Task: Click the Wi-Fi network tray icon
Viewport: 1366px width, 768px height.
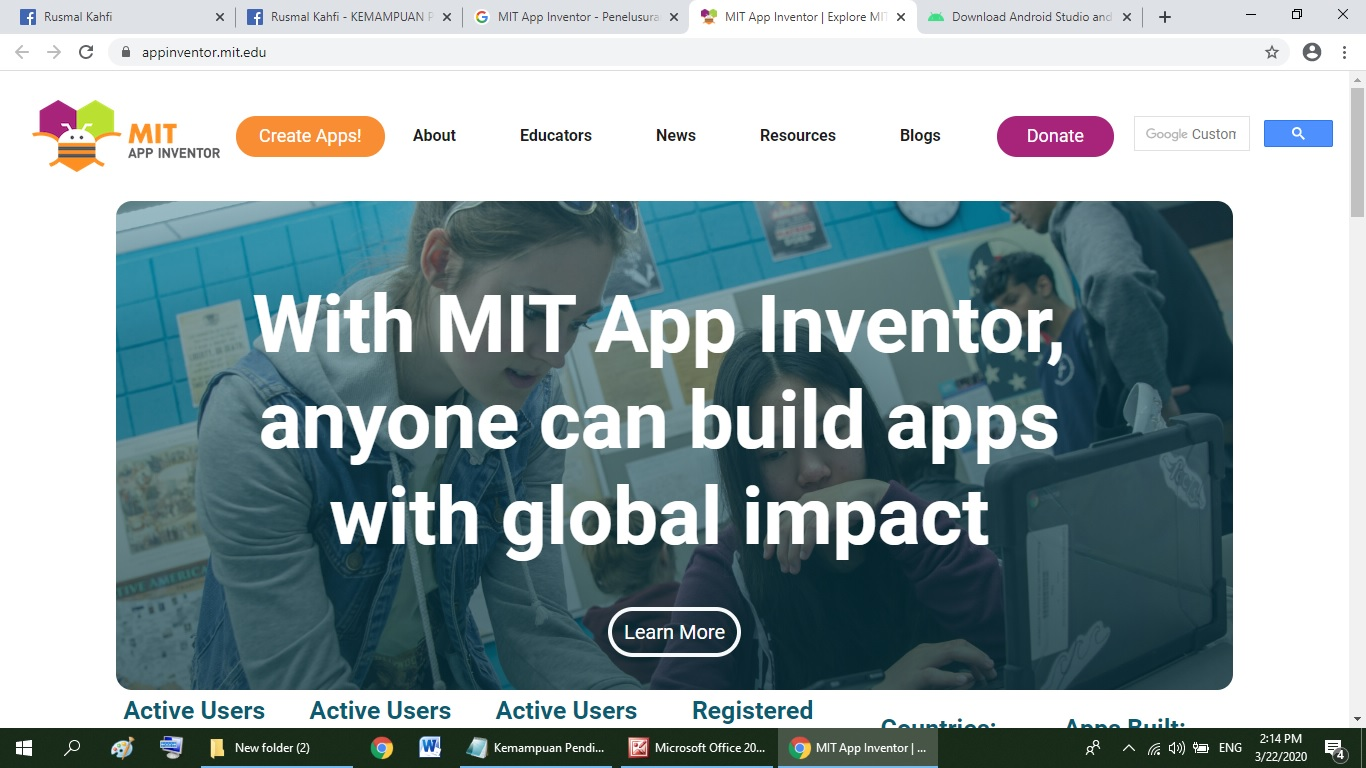Action: point(1154,748)
